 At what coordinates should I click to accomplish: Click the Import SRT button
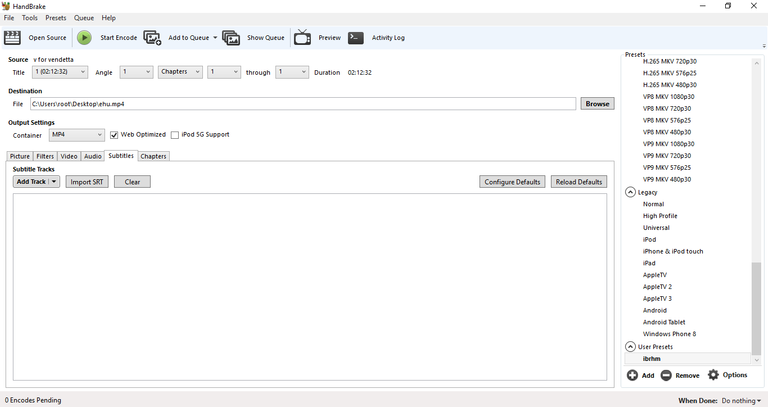[x=87, y=182]
